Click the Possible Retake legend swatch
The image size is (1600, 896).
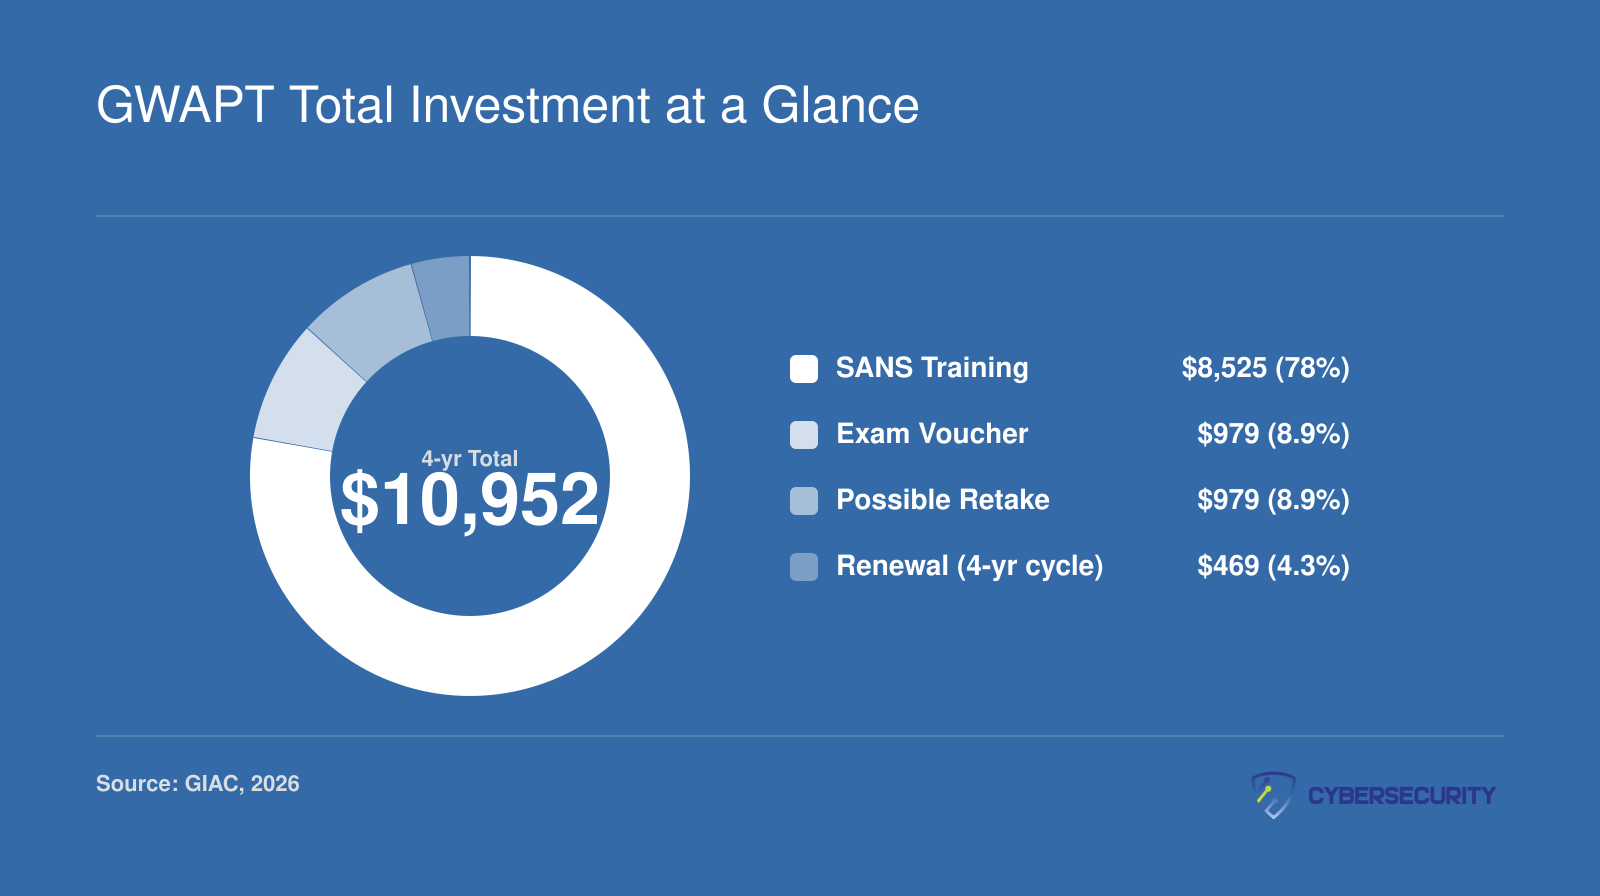coord(804,501)
